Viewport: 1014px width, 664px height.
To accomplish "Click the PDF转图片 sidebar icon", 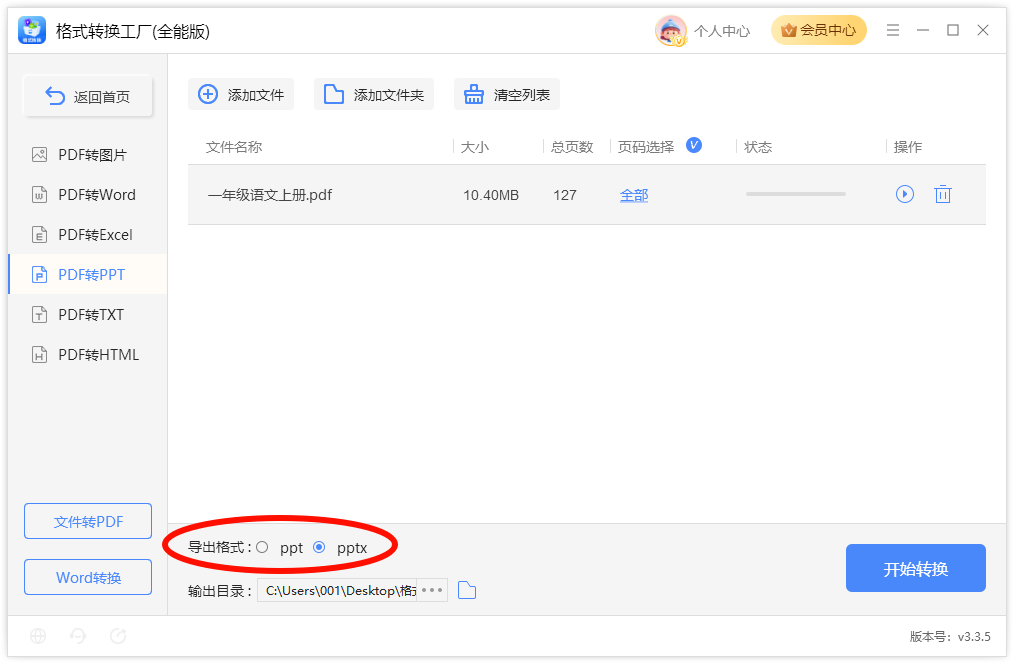I will click(x=39, y=155).
